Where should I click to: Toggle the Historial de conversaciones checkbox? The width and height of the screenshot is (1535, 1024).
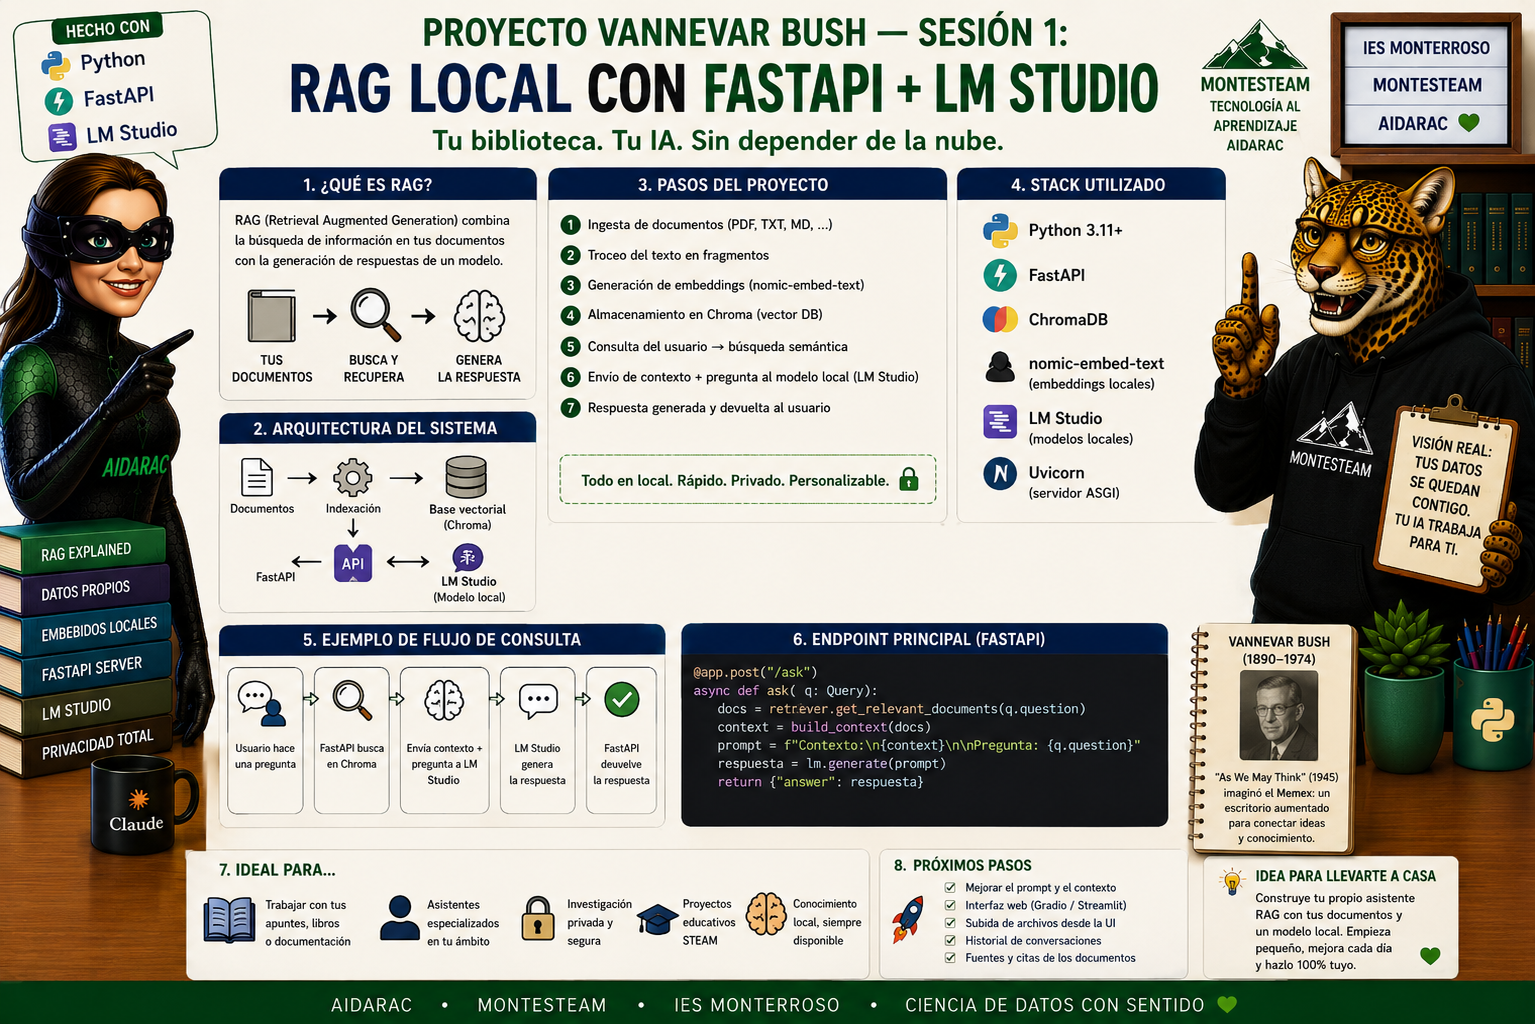[x=950, y=940]
